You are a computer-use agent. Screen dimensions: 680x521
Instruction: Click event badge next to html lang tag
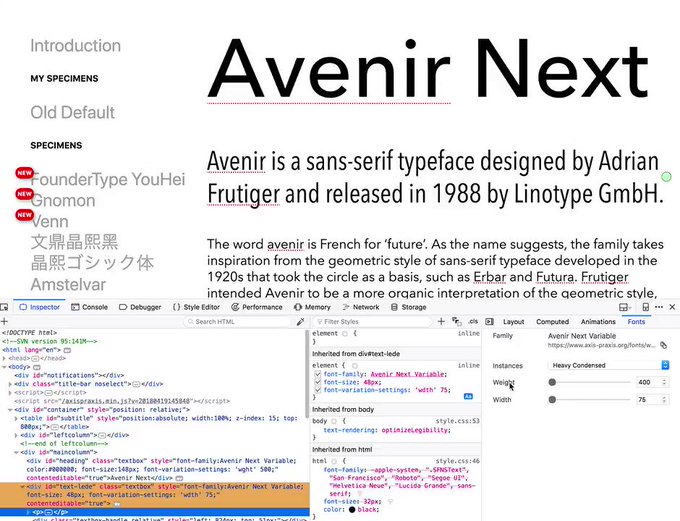(x=68, y=350)
